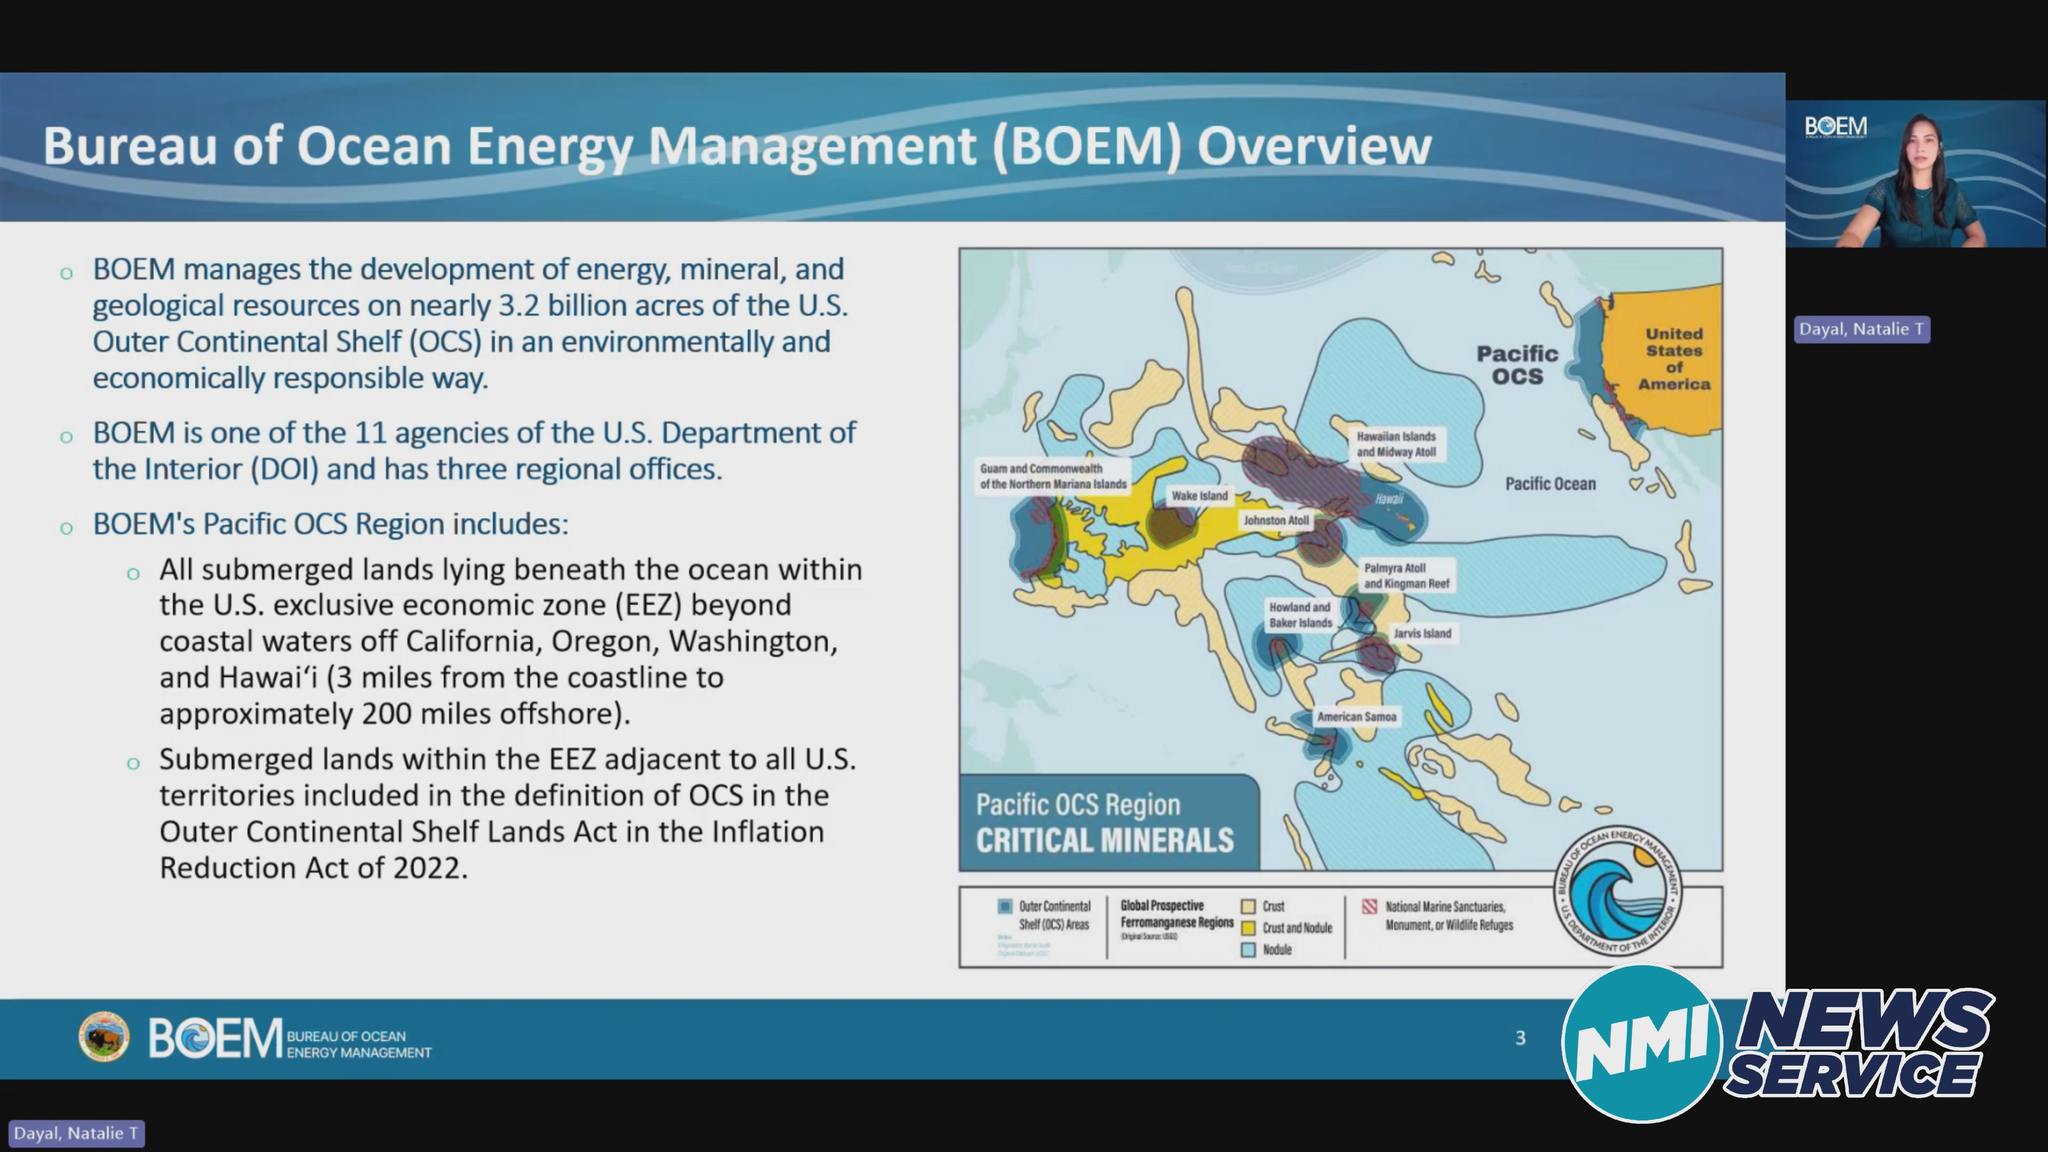Click the Bureau of Ocean Energy Management footer text

(358, 1044)
